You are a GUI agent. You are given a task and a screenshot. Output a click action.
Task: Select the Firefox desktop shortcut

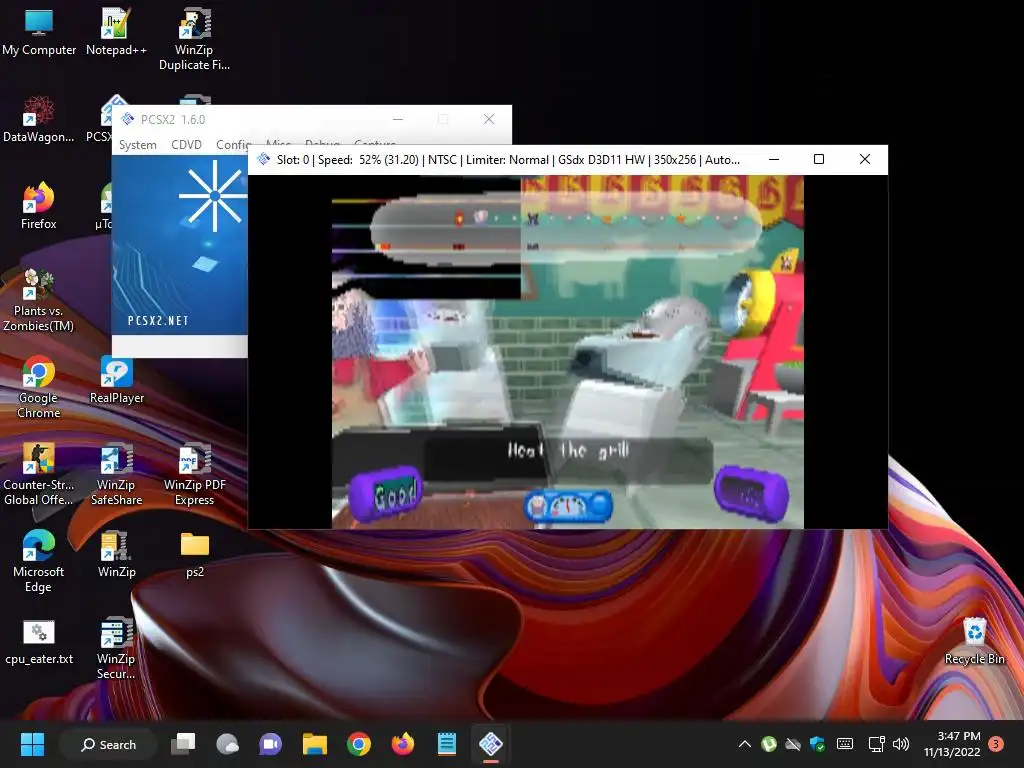(39, 206)
